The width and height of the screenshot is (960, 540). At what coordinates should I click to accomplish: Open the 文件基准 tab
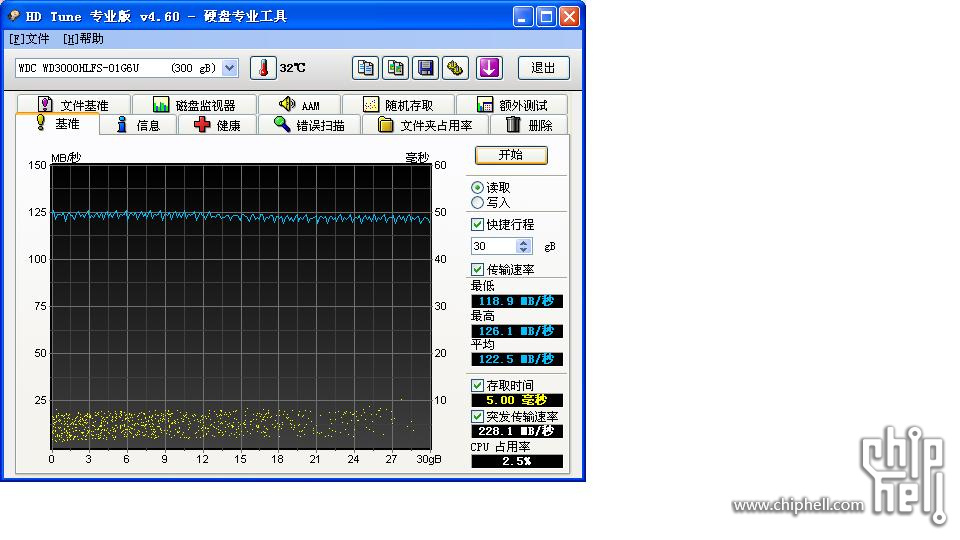tap(73, 105)
